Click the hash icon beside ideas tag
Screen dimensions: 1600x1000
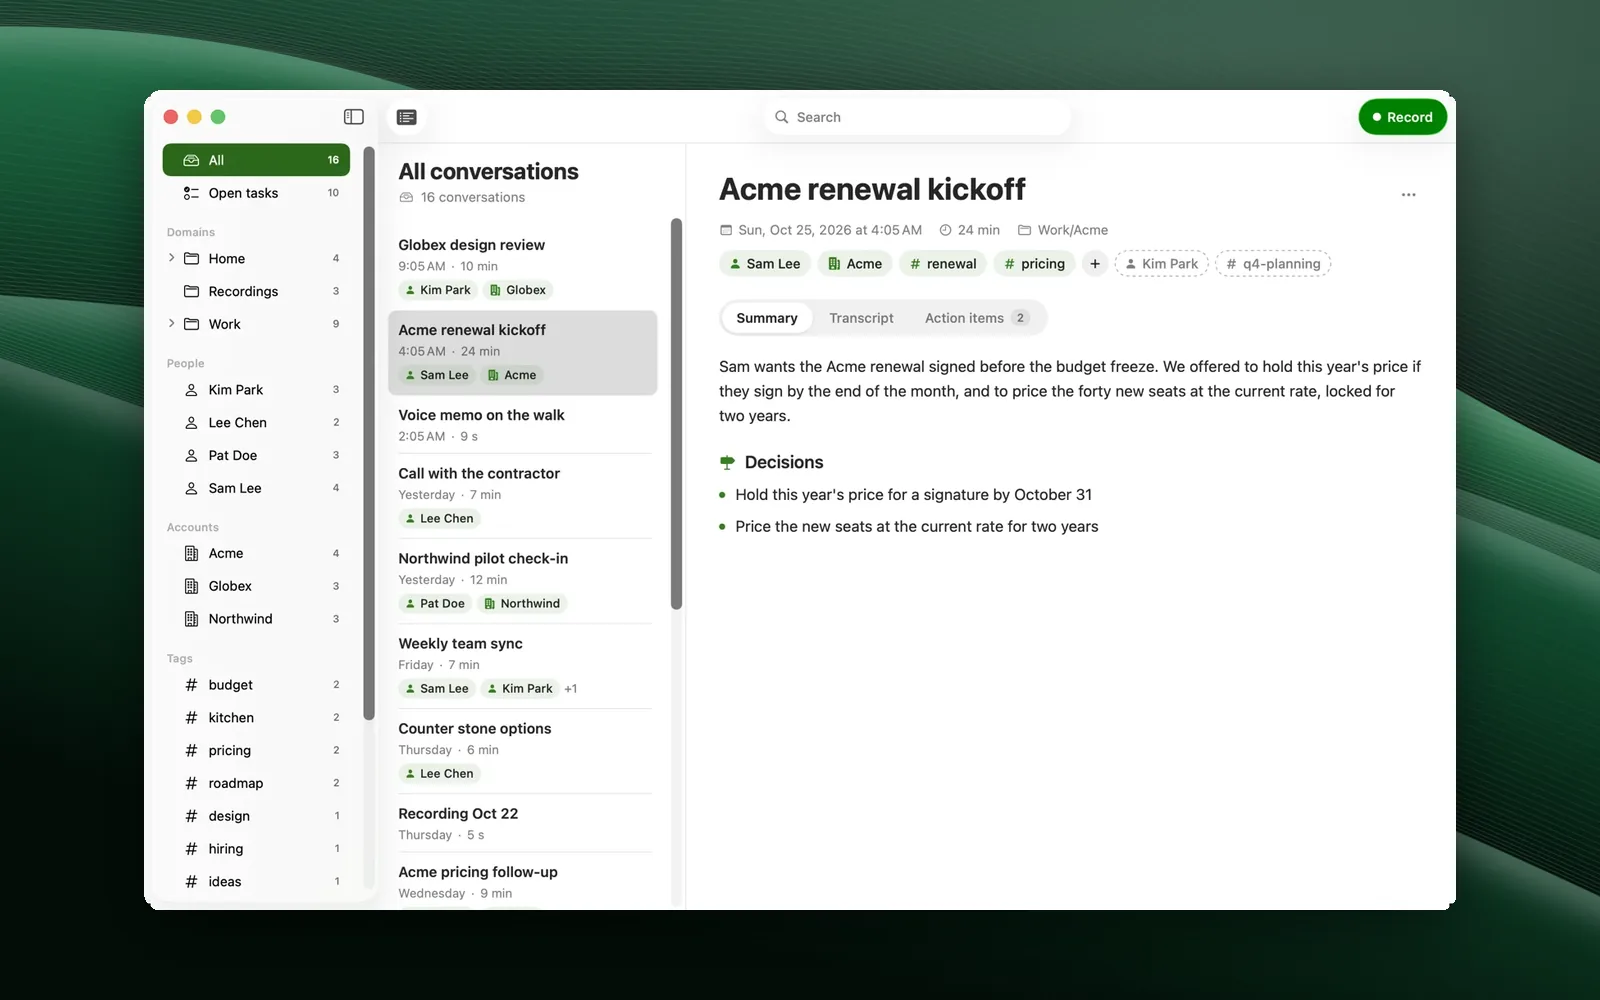pyautogui.click(x=191, y=882)
